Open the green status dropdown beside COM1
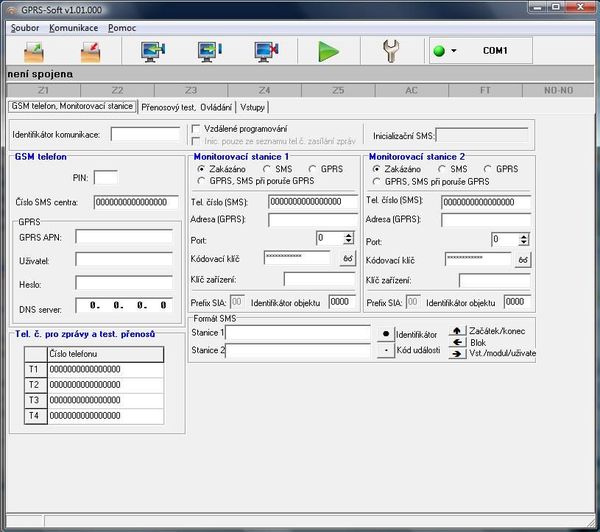The height and width of the screenshot is (532, 600). (446, 51)
